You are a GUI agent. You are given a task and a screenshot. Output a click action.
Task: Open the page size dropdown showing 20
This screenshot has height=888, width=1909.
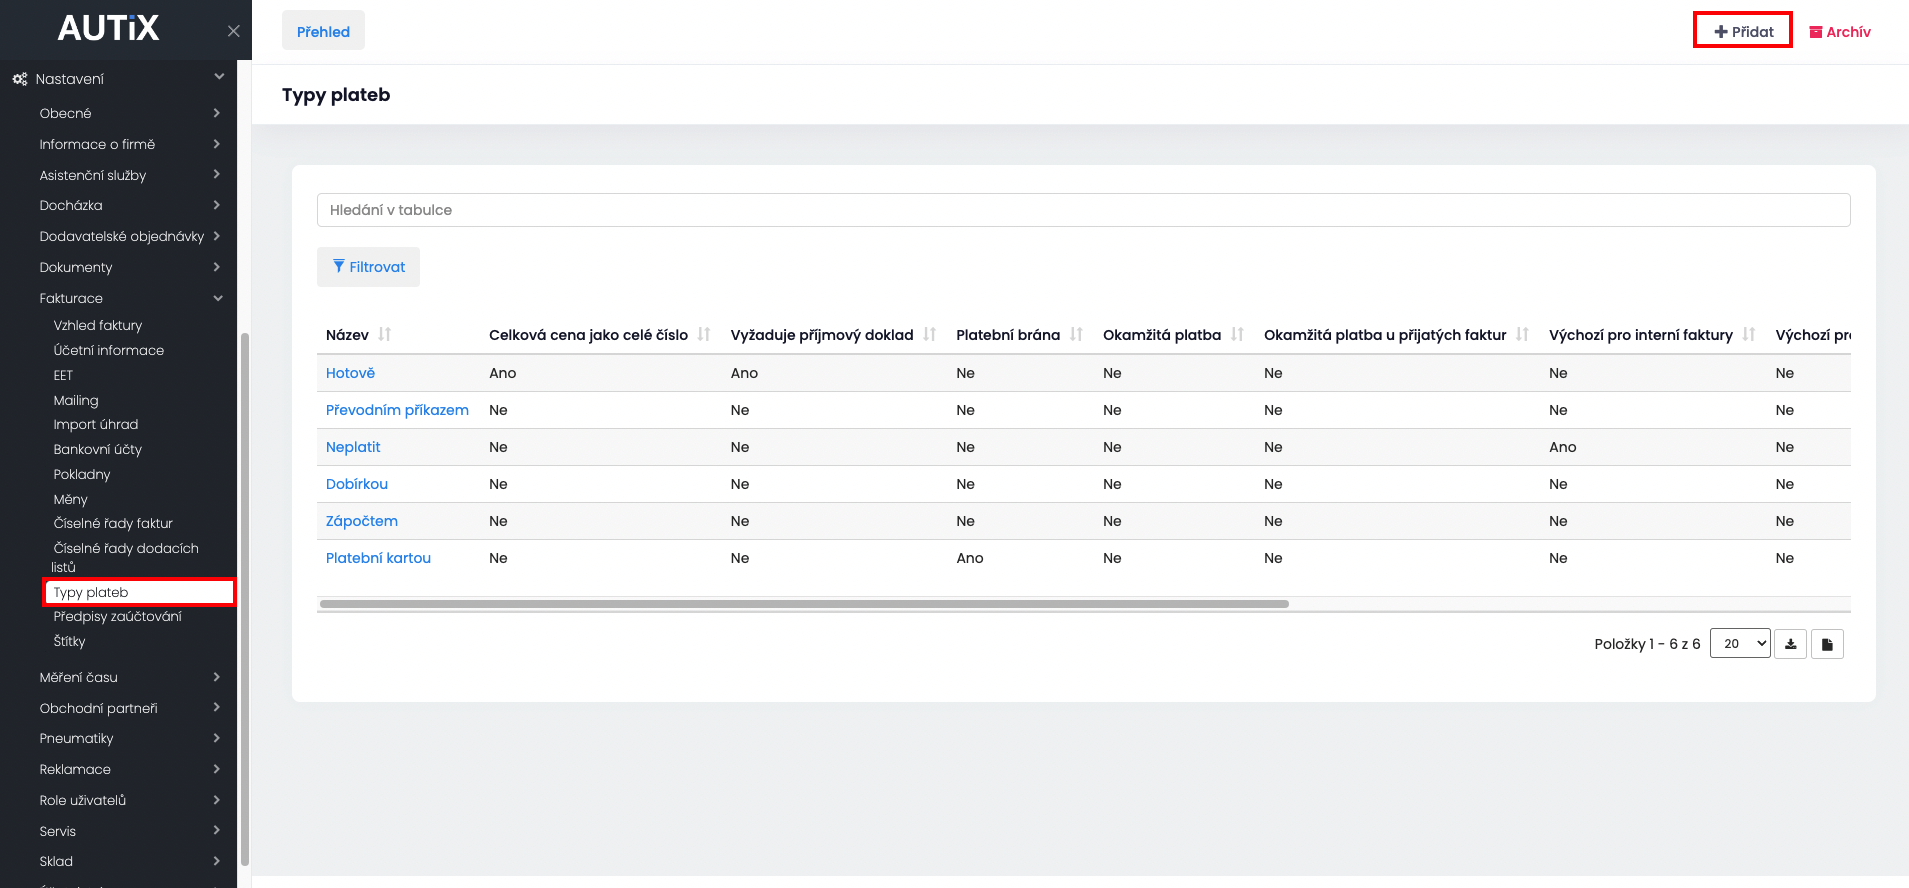pyautogui.click(x=1740, y=644)
